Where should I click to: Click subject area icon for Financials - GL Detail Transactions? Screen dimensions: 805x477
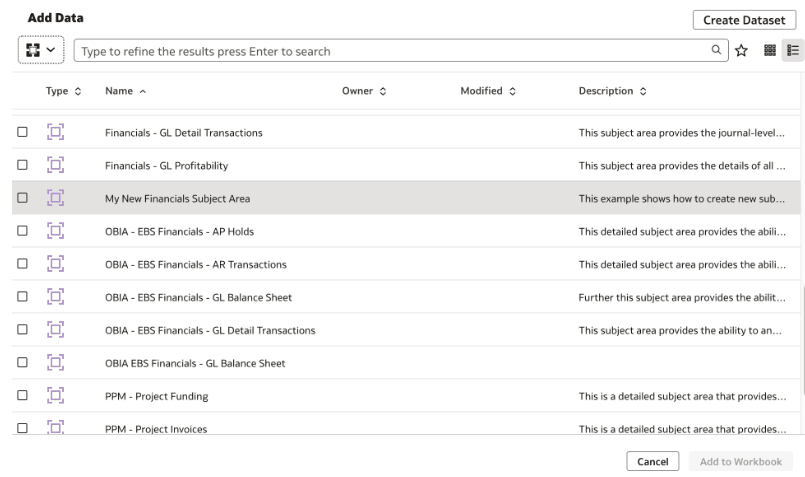click(x=55, y=132)
